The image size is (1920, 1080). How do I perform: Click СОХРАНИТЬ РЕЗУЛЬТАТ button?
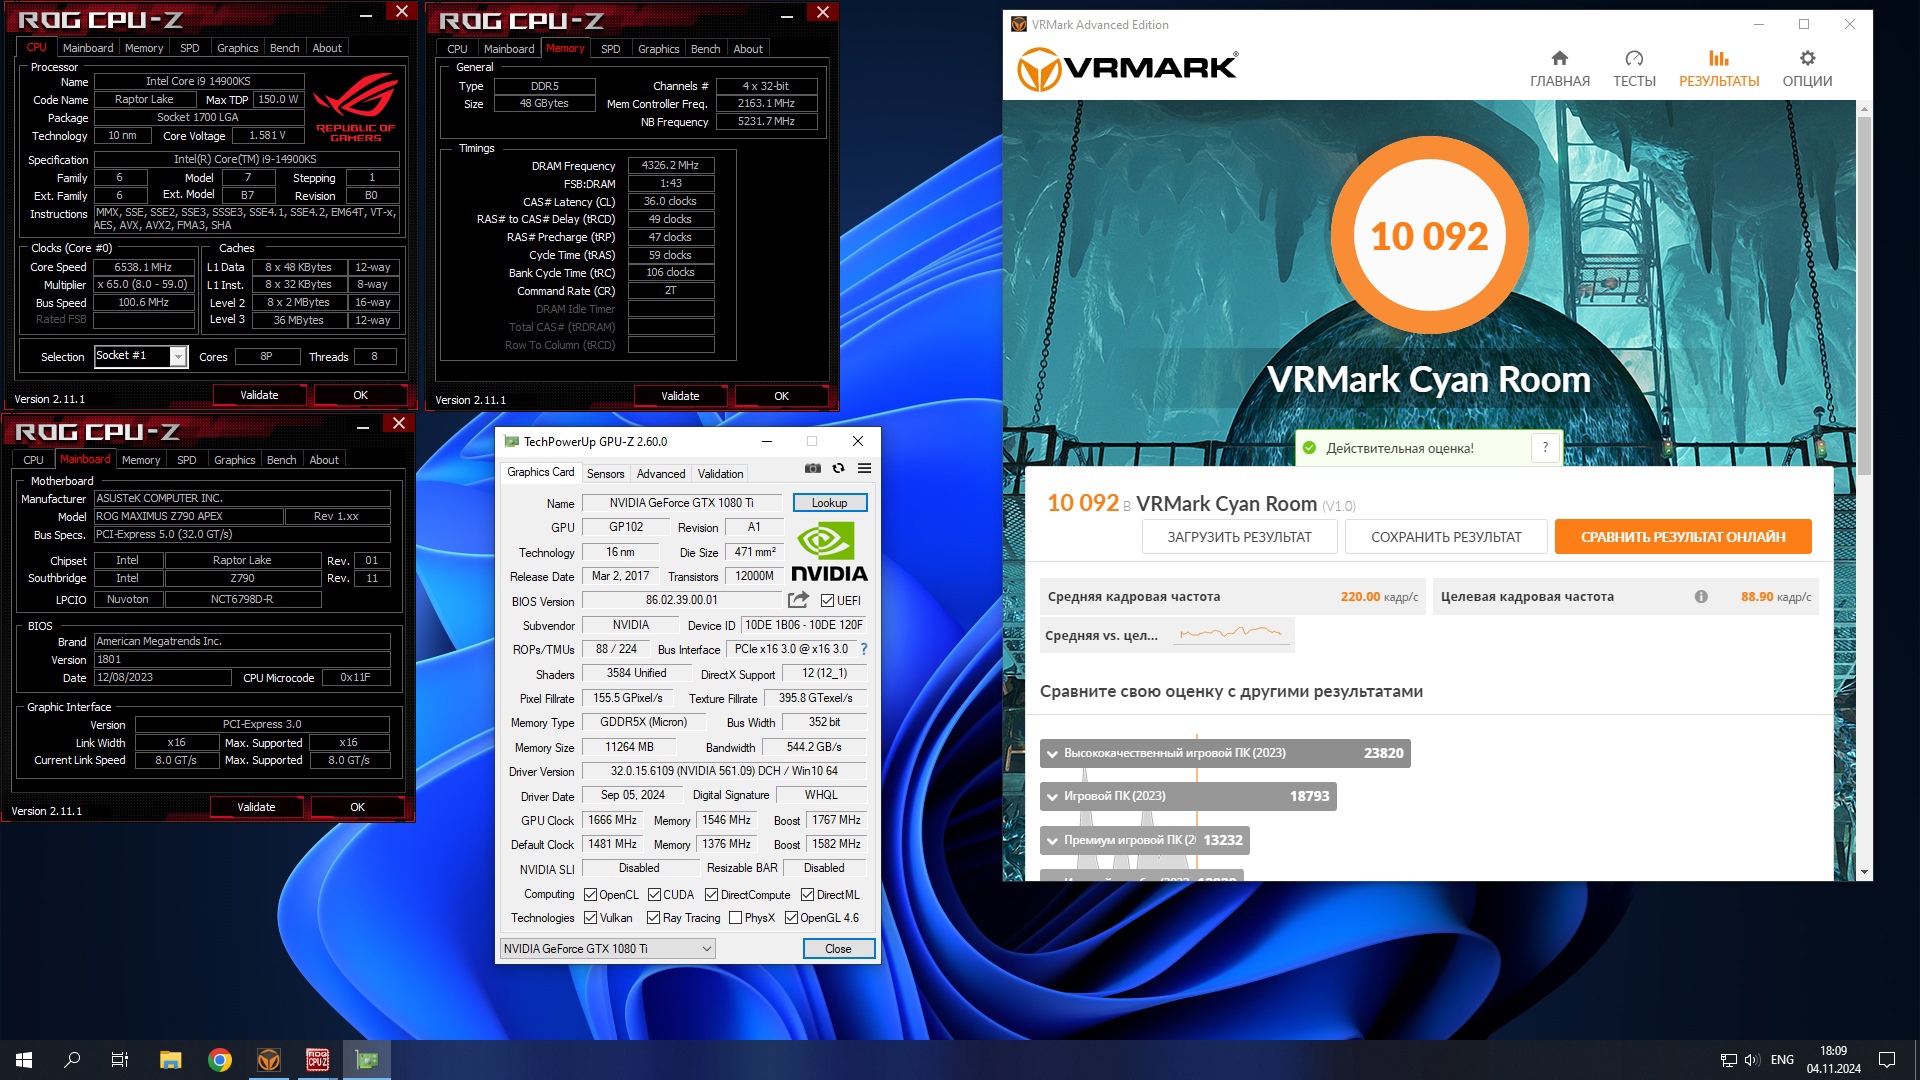[x=1446, y=537]
